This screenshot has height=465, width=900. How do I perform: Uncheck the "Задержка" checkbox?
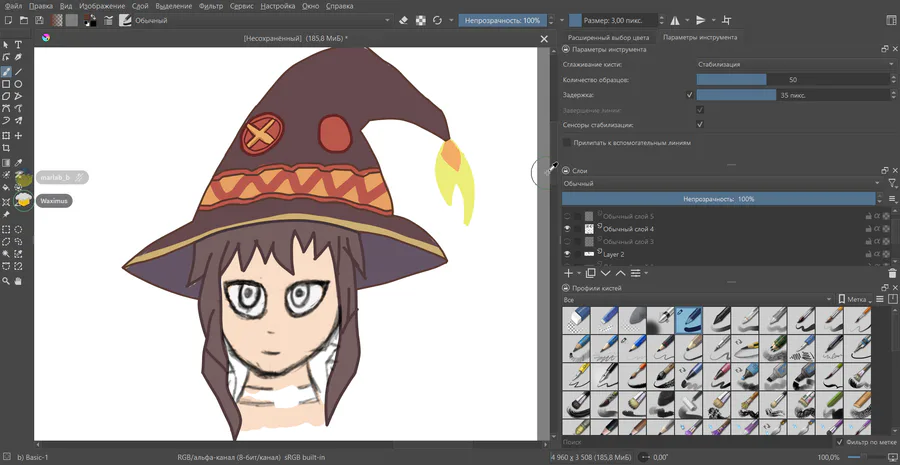pos(690,95)
